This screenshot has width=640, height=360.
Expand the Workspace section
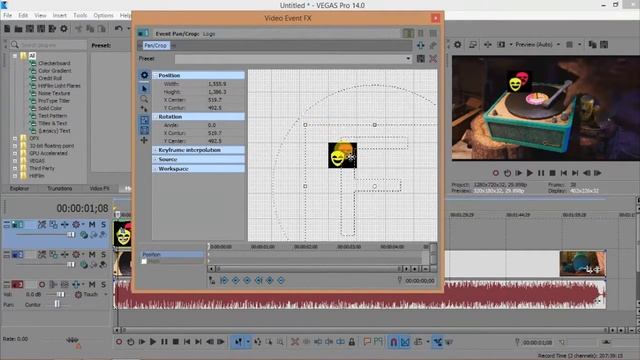[x=156, y=169]
